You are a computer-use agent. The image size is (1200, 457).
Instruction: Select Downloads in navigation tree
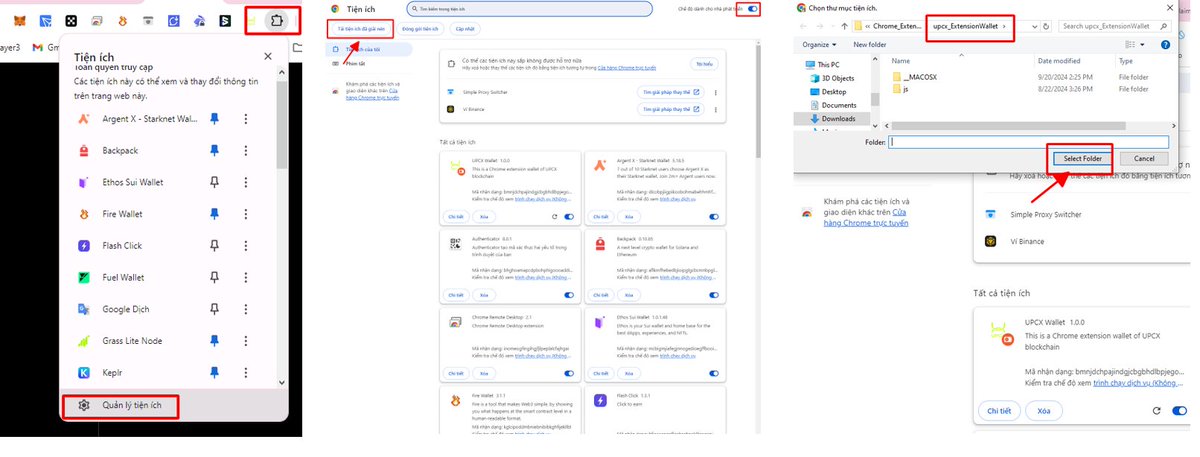click(837, 118)
